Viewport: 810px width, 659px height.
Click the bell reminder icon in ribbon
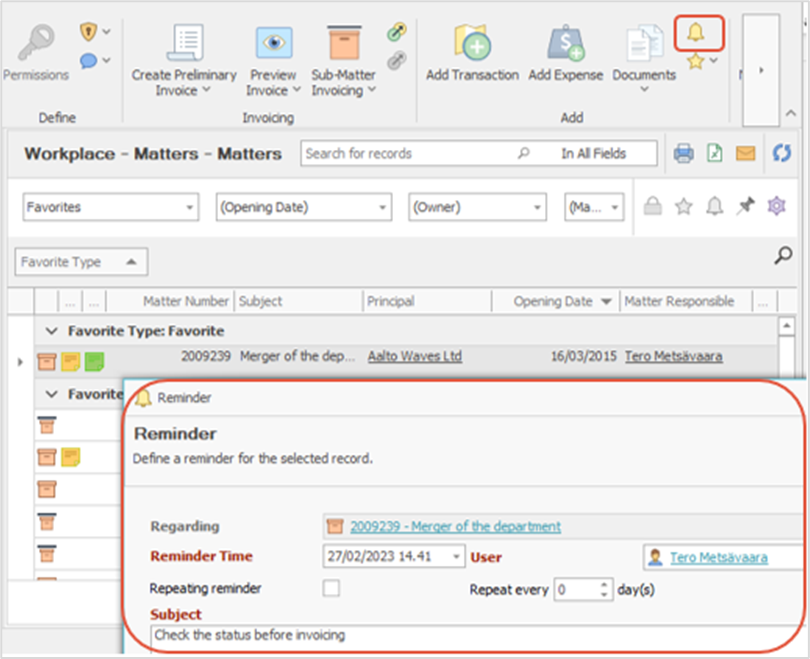[697, 34]
